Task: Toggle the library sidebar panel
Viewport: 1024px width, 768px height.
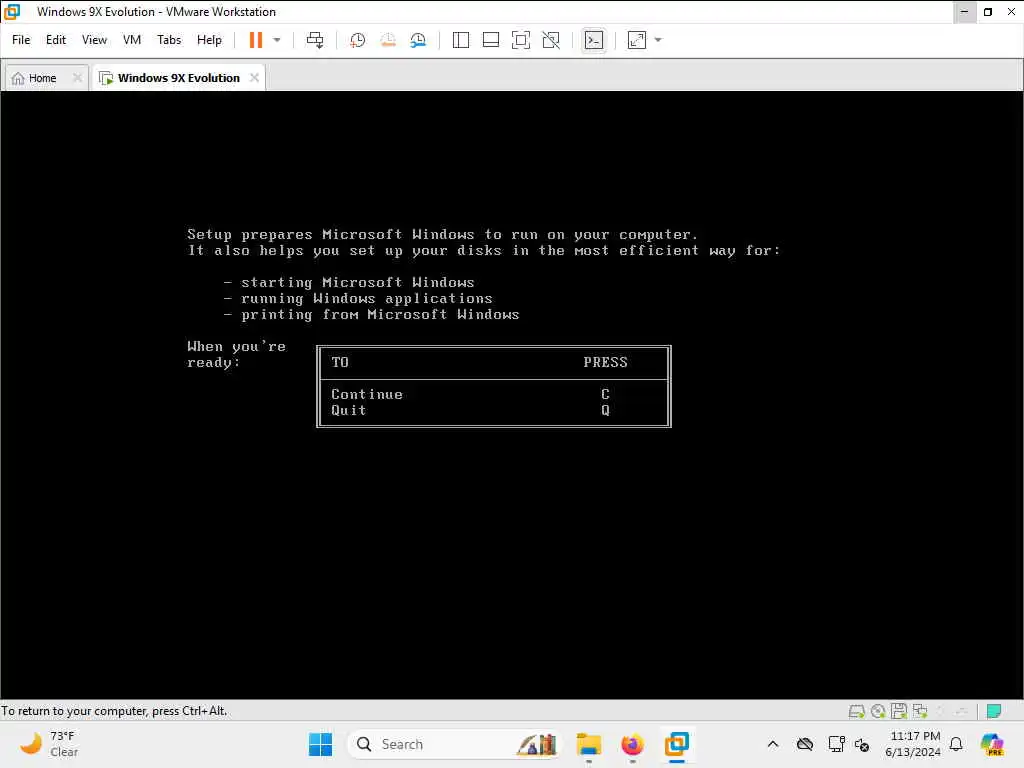Action: pos(460,40)
